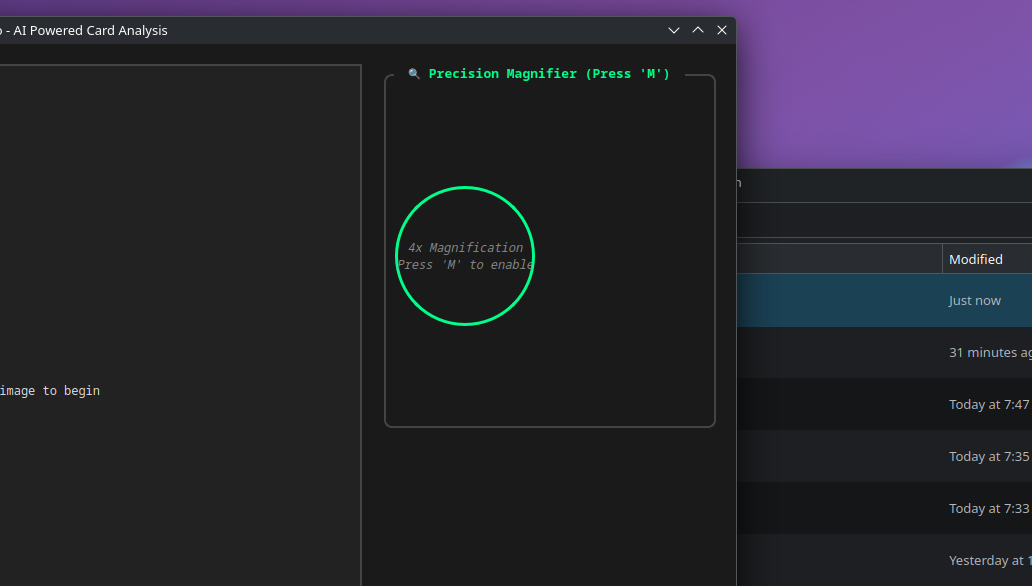Close the AI Powered Card Analysis window
Screen dimensions: 1032x586
pyautogui.click(x=722, y=30)
